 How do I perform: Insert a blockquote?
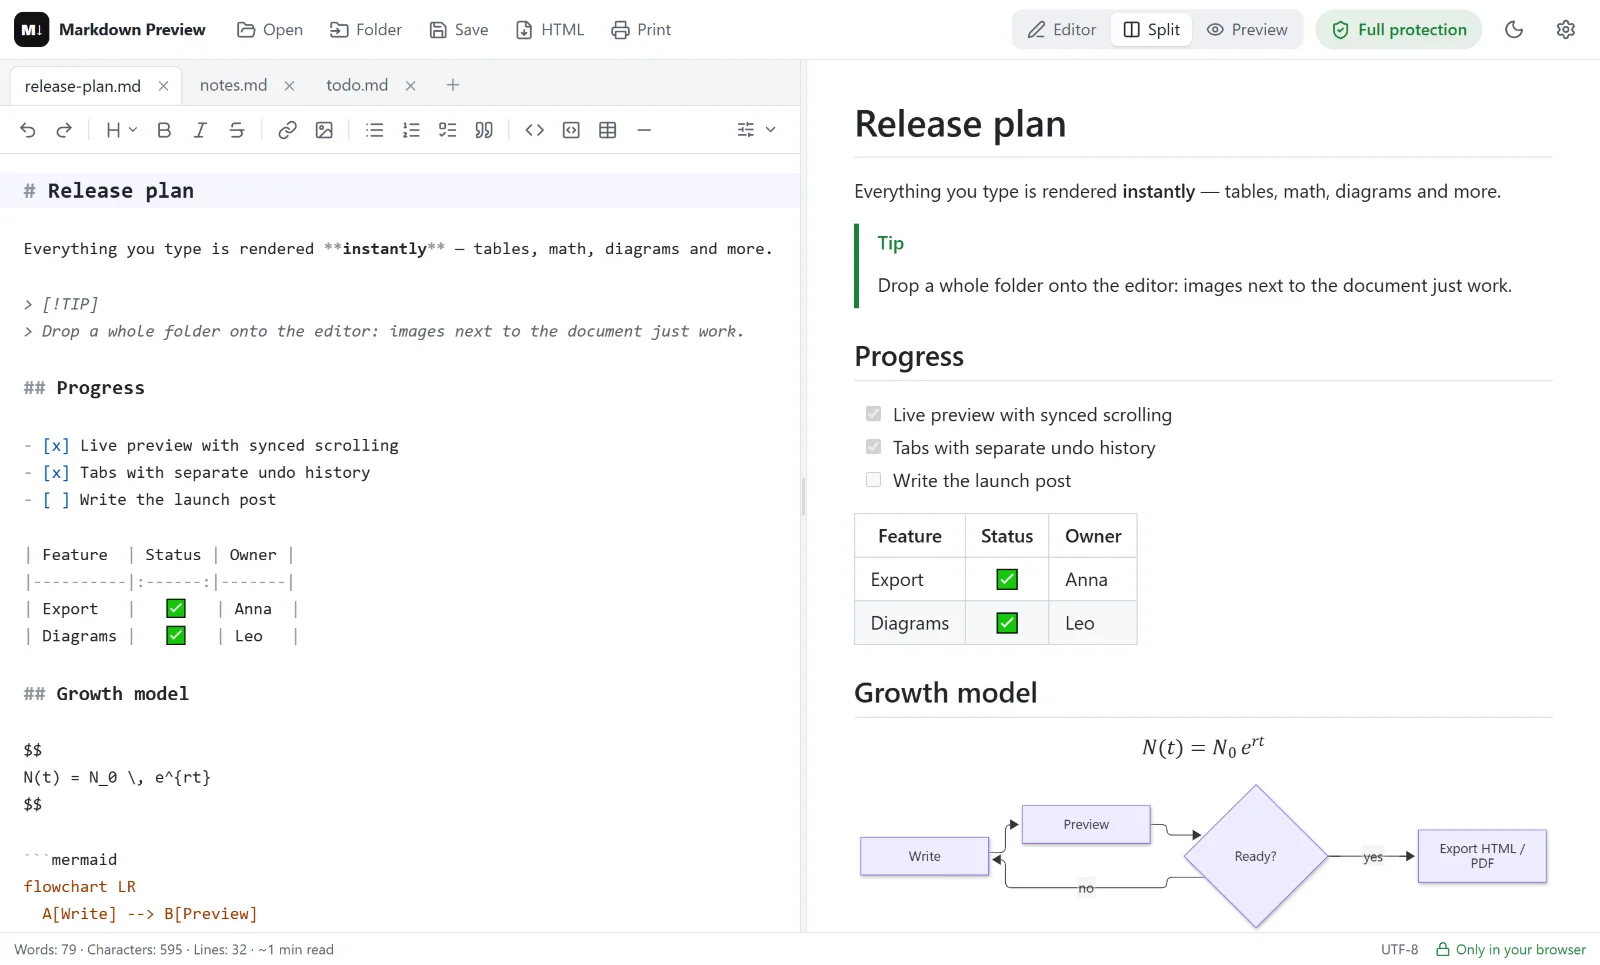(484, 130)
